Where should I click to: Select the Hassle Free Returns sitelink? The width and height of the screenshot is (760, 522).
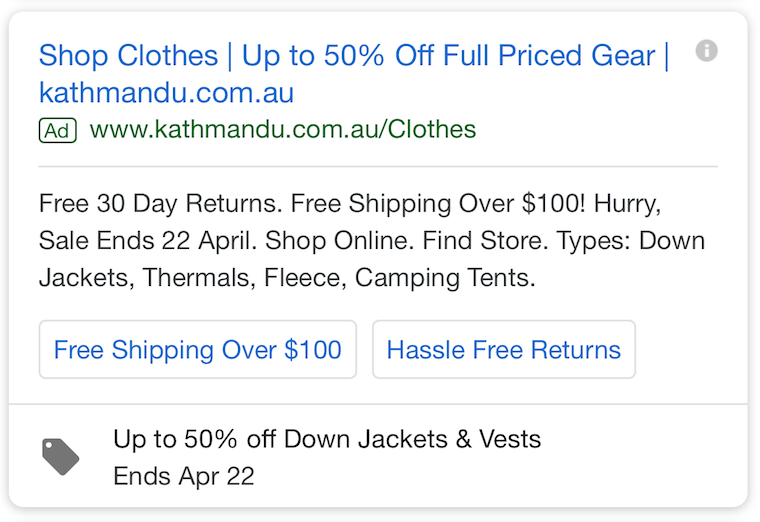(504, 349)
